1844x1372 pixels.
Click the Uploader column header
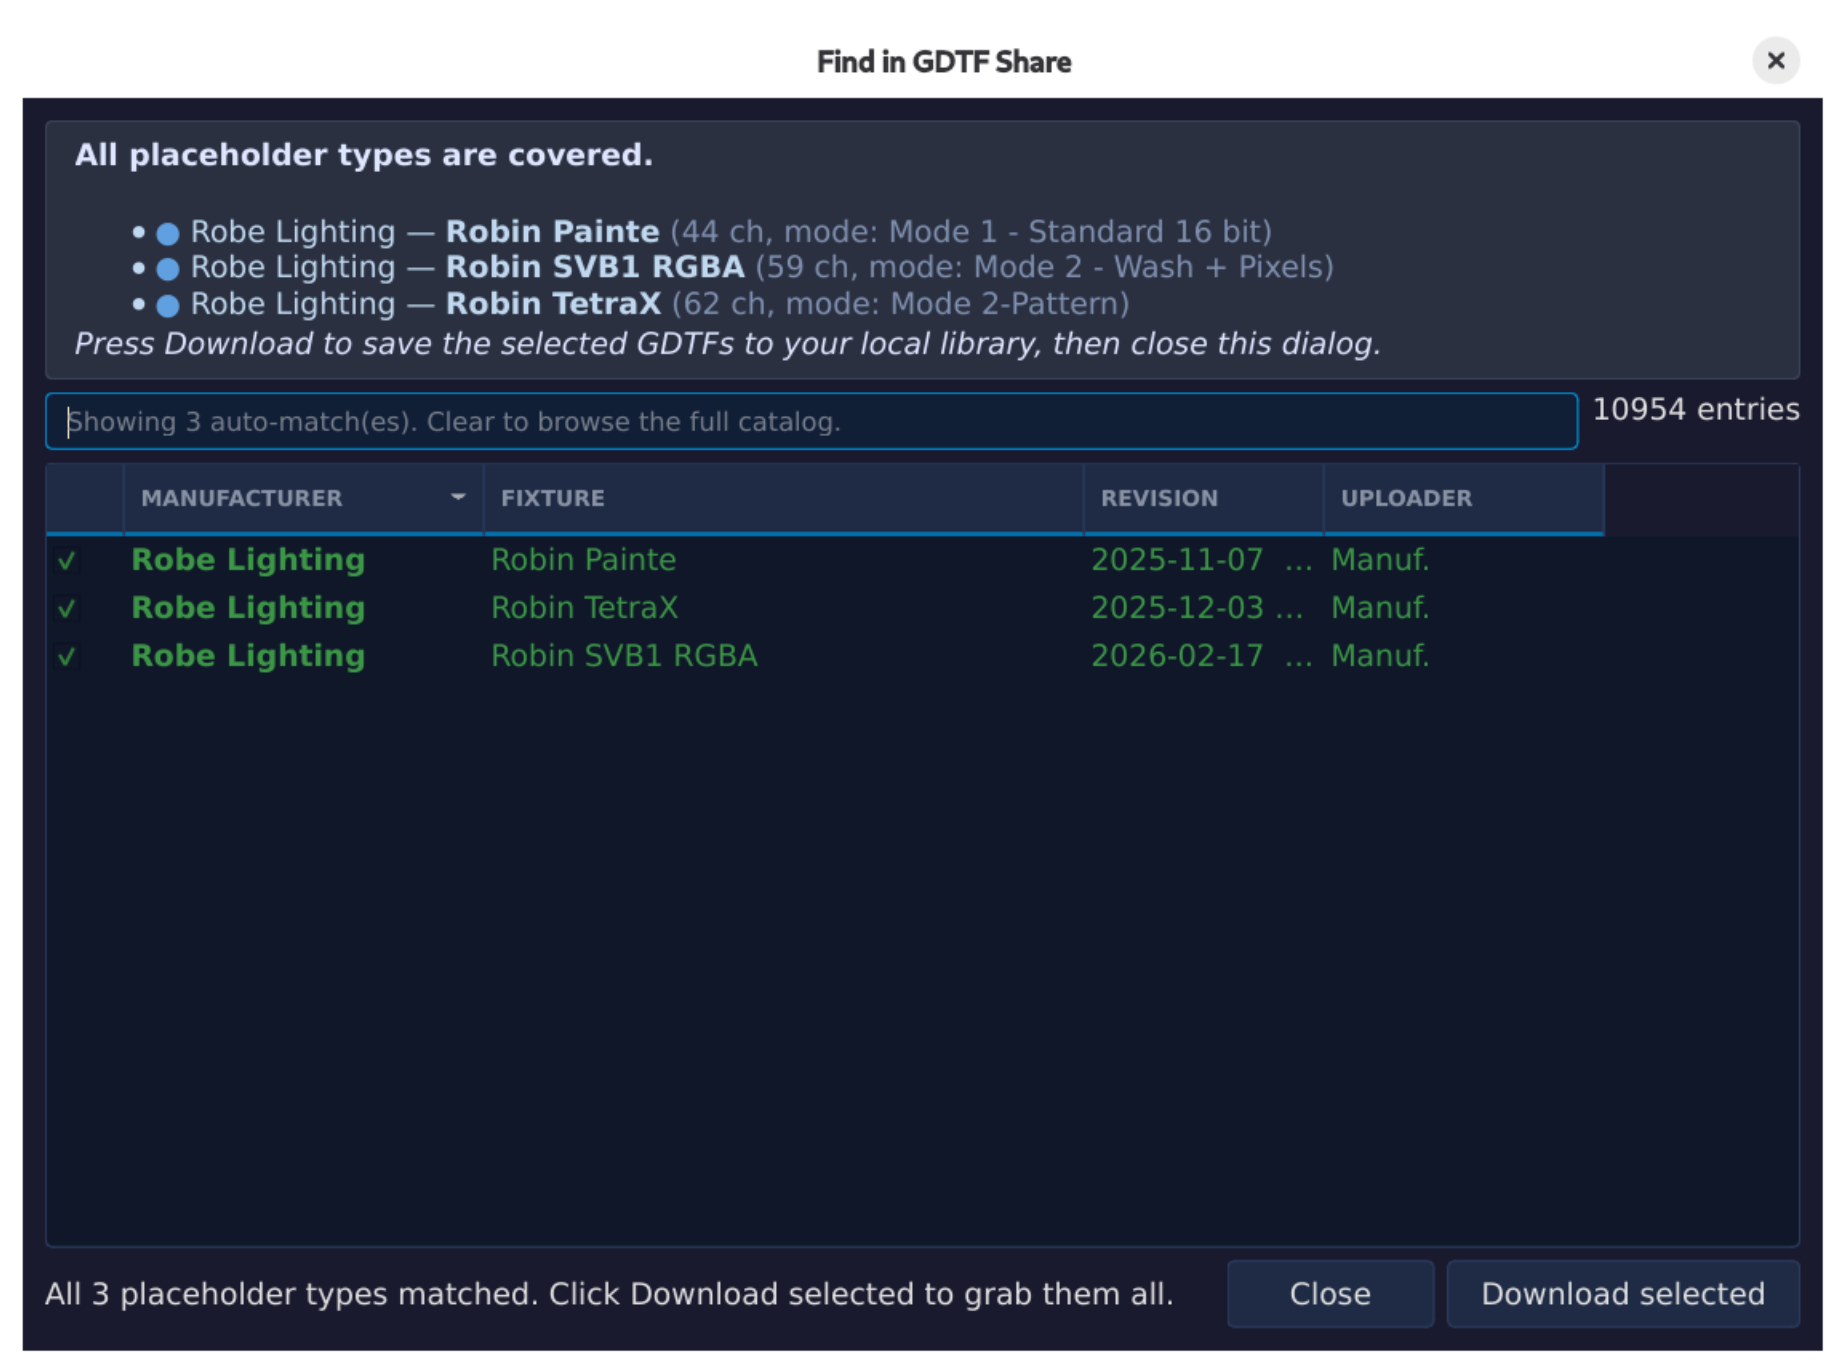click(x=1405, y=498)
